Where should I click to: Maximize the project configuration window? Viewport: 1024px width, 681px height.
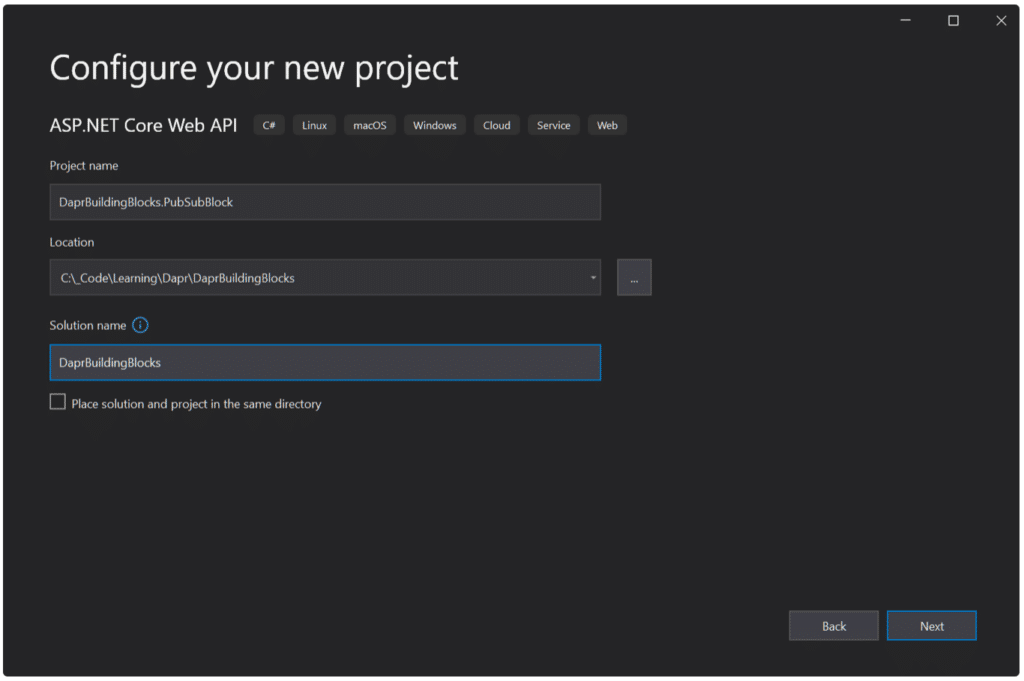tap(953, 20)
